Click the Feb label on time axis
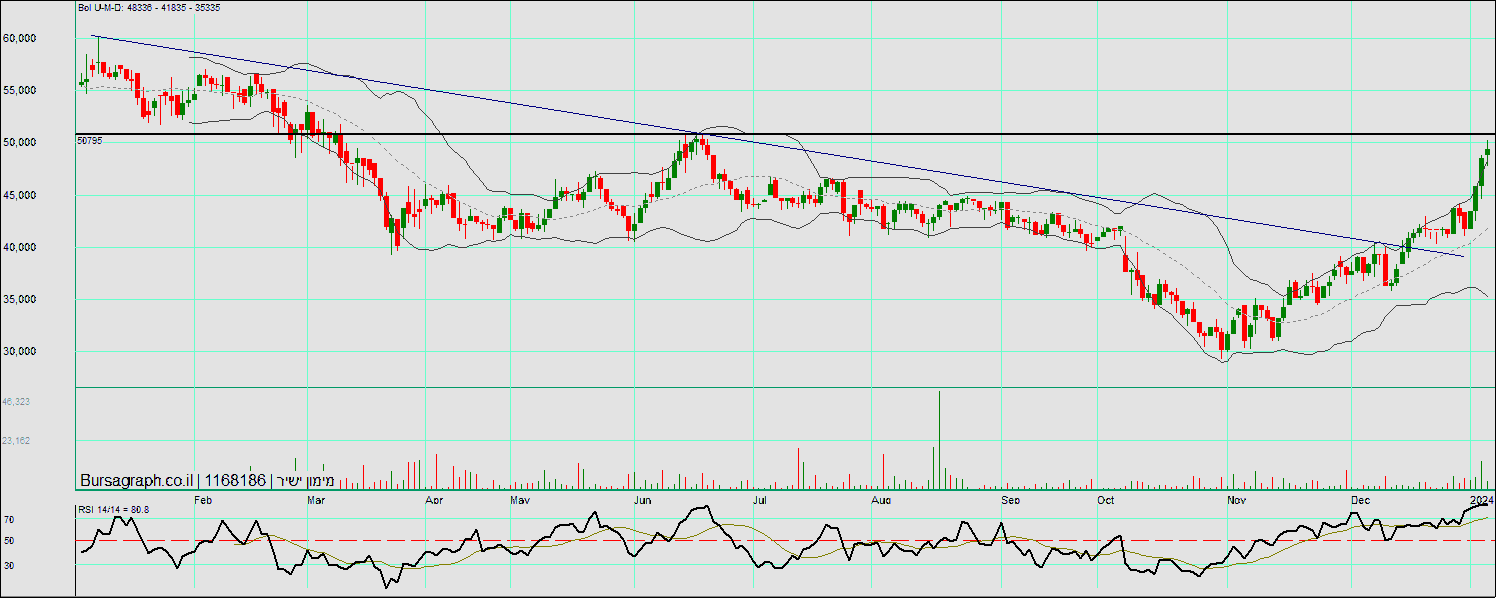The height and width of the screenshot is (598, 1496). [x=202, y=498]
